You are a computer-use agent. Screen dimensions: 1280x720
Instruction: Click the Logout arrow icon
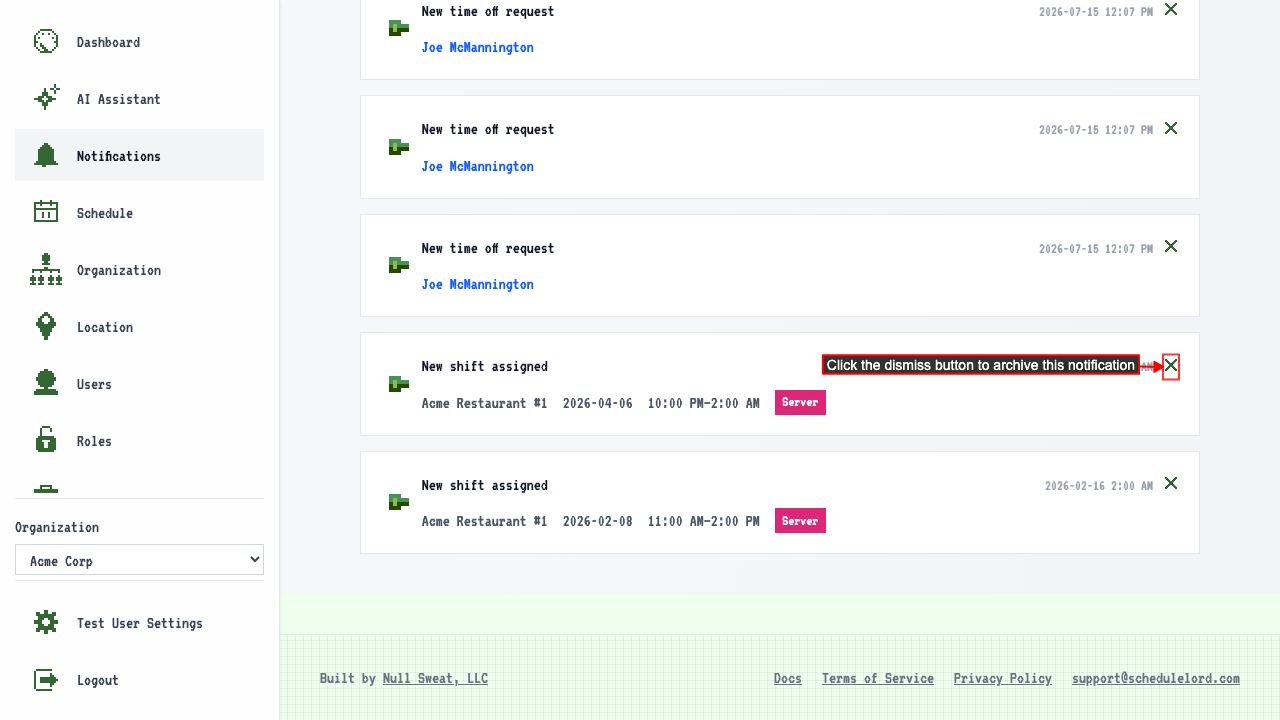(46, 680)
